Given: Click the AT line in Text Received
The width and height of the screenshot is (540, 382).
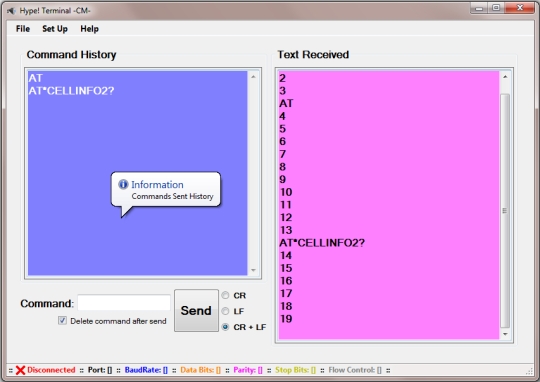Looking at the screenshot, I should (x=286, y=103).
